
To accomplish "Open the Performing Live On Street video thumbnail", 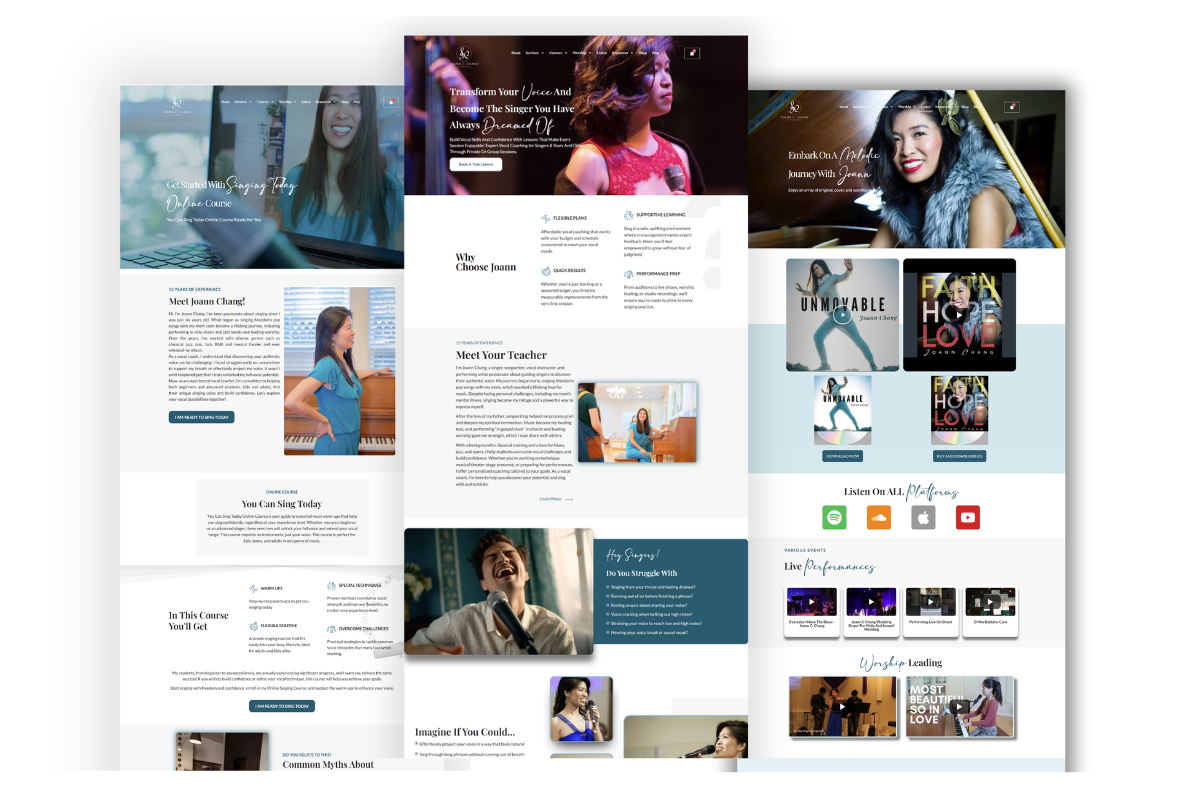I will click(x=931, y=604).
